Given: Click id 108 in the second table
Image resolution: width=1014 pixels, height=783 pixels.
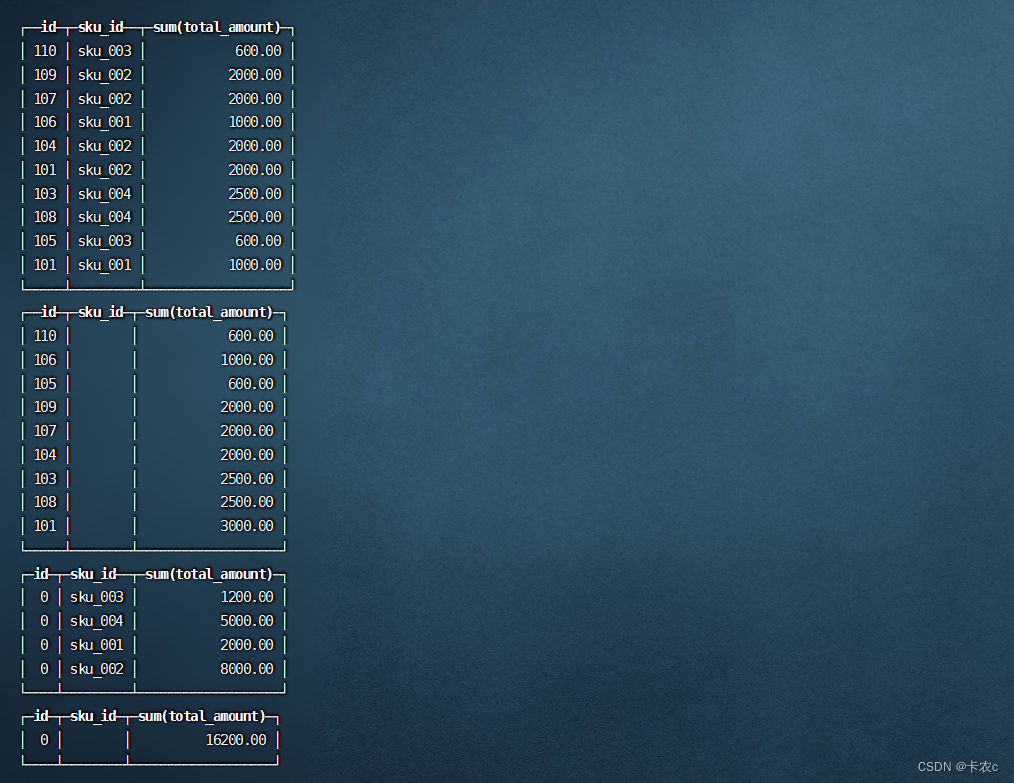Looking at the screenshot, I should pos(45,502).
